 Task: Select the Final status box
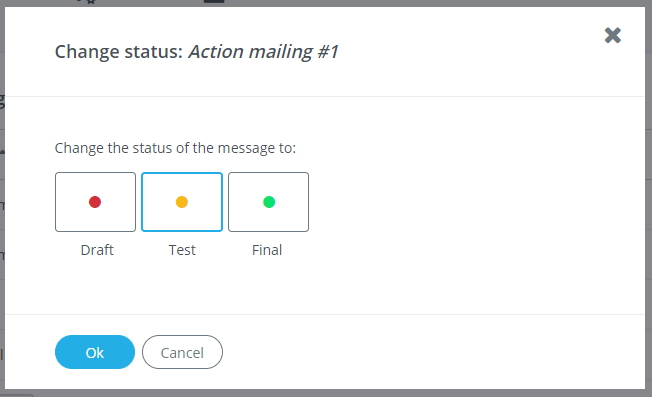tap(268, 202)
